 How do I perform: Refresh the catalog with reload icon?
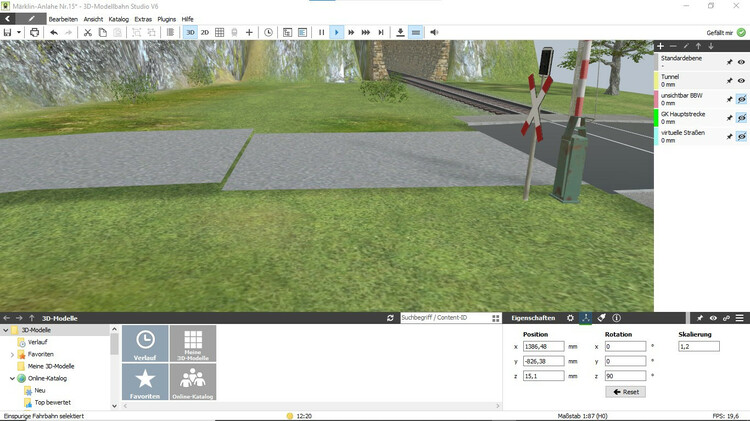pyautogui.click(x=390, y=318)
